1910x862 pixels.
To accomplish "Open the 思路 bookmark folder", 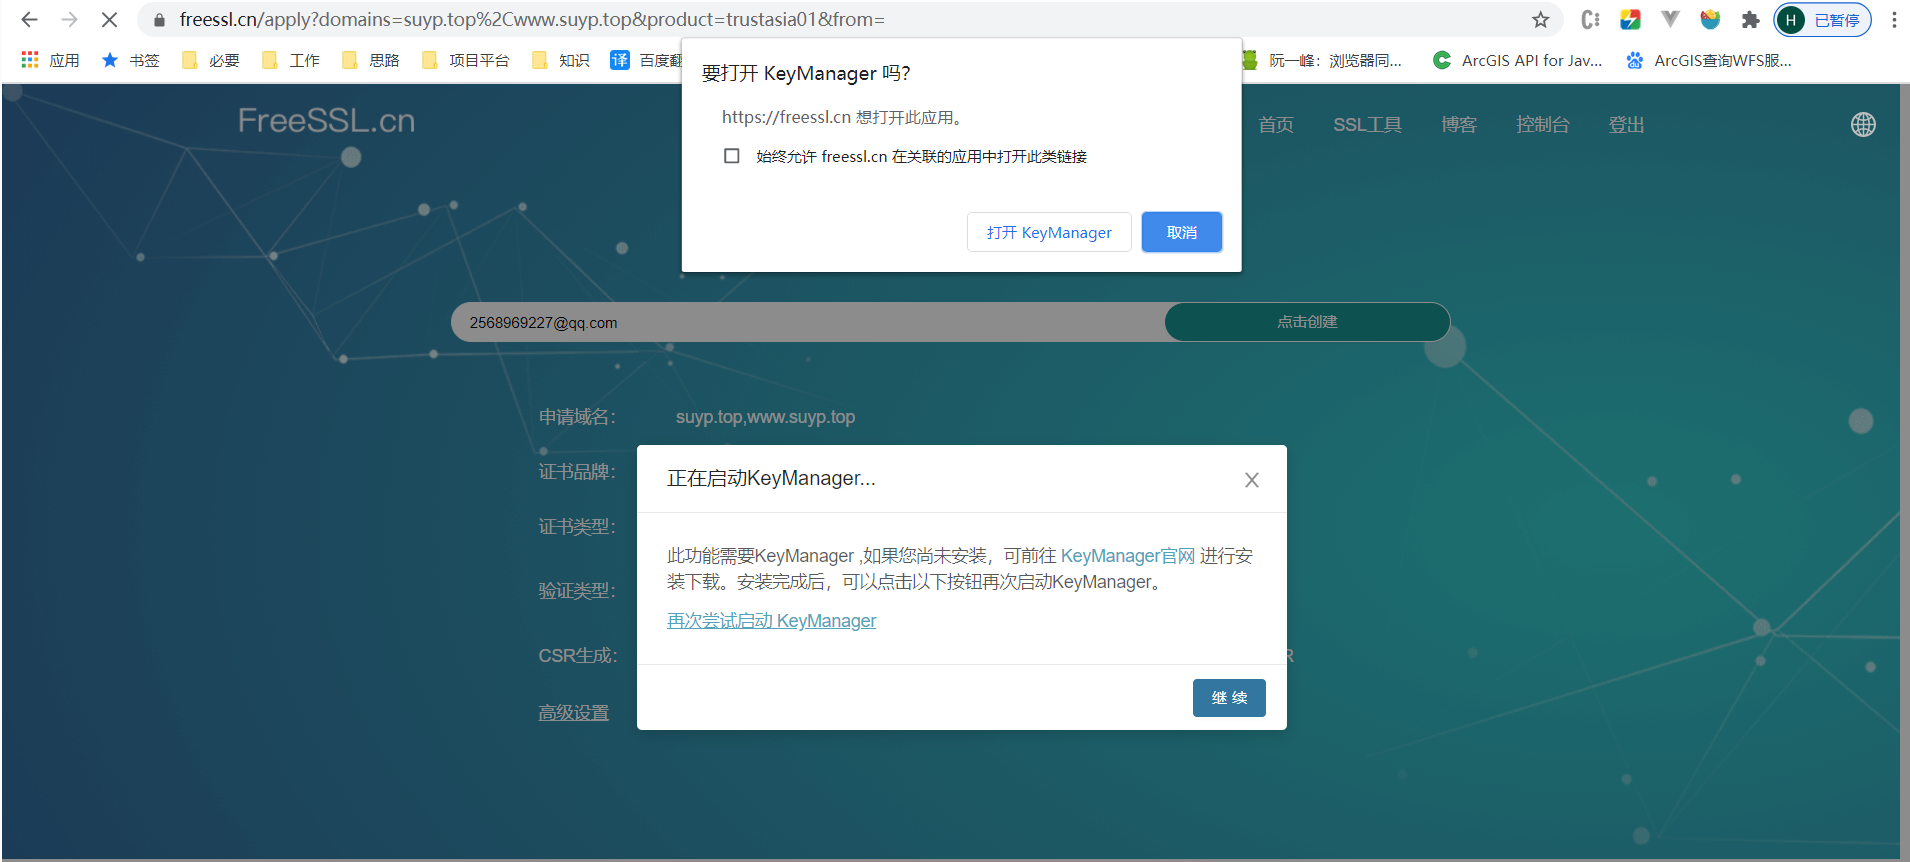I will [x=371, y=60].
